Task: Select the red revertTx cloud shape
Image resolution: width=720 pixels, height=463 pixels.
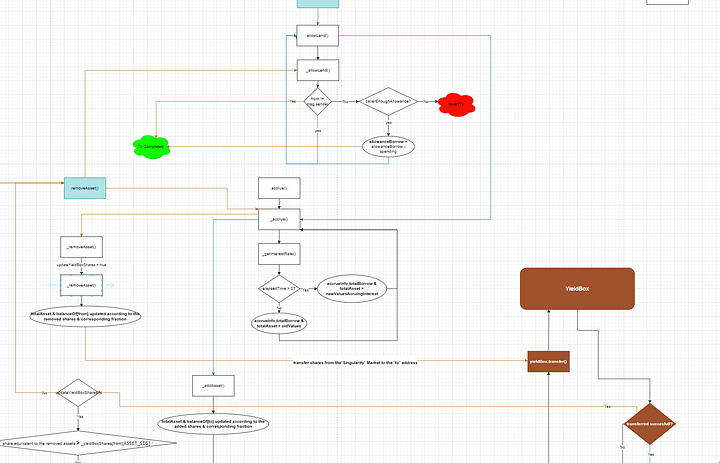Action: (x=455, y=103)
